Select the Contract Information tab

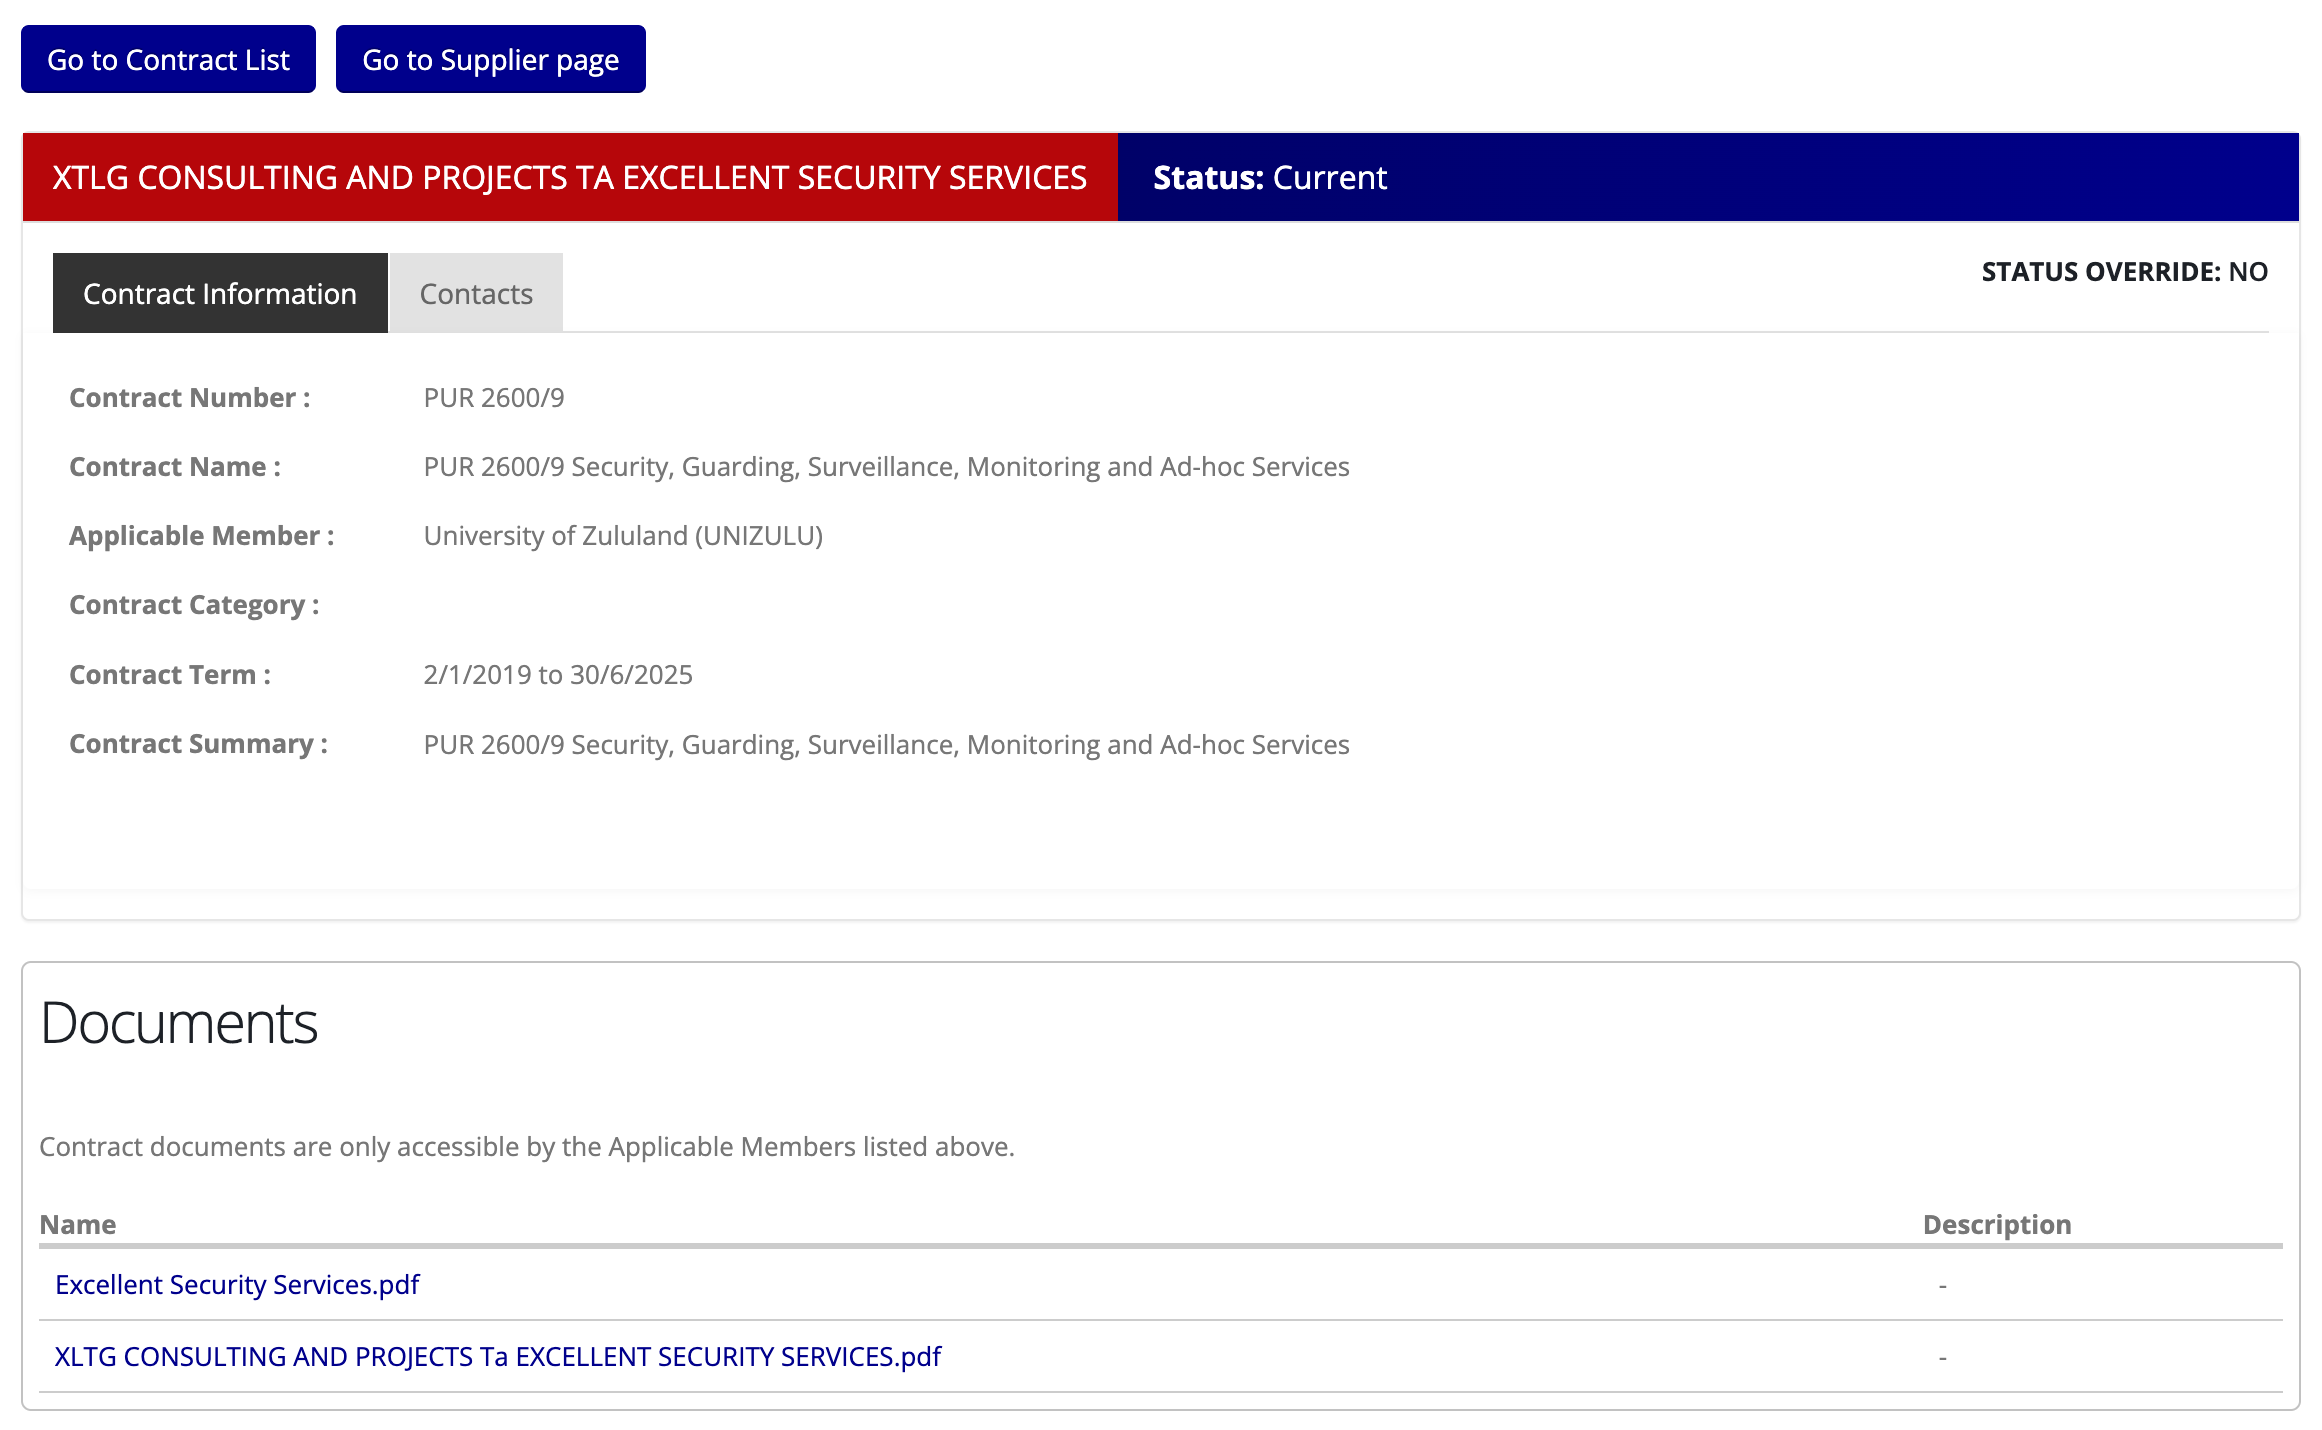[x=220, y=294]
